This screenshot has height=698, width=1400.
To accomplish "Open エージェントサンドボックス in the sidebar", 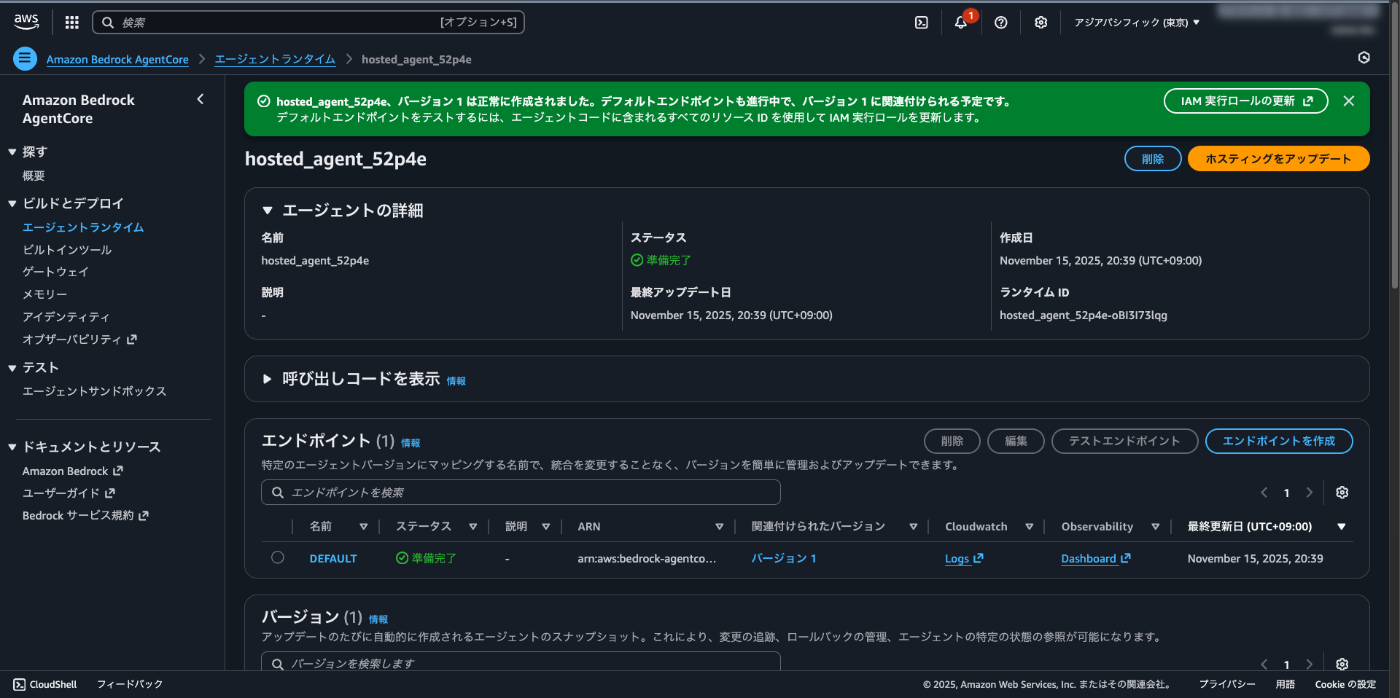I will (94, 391).
